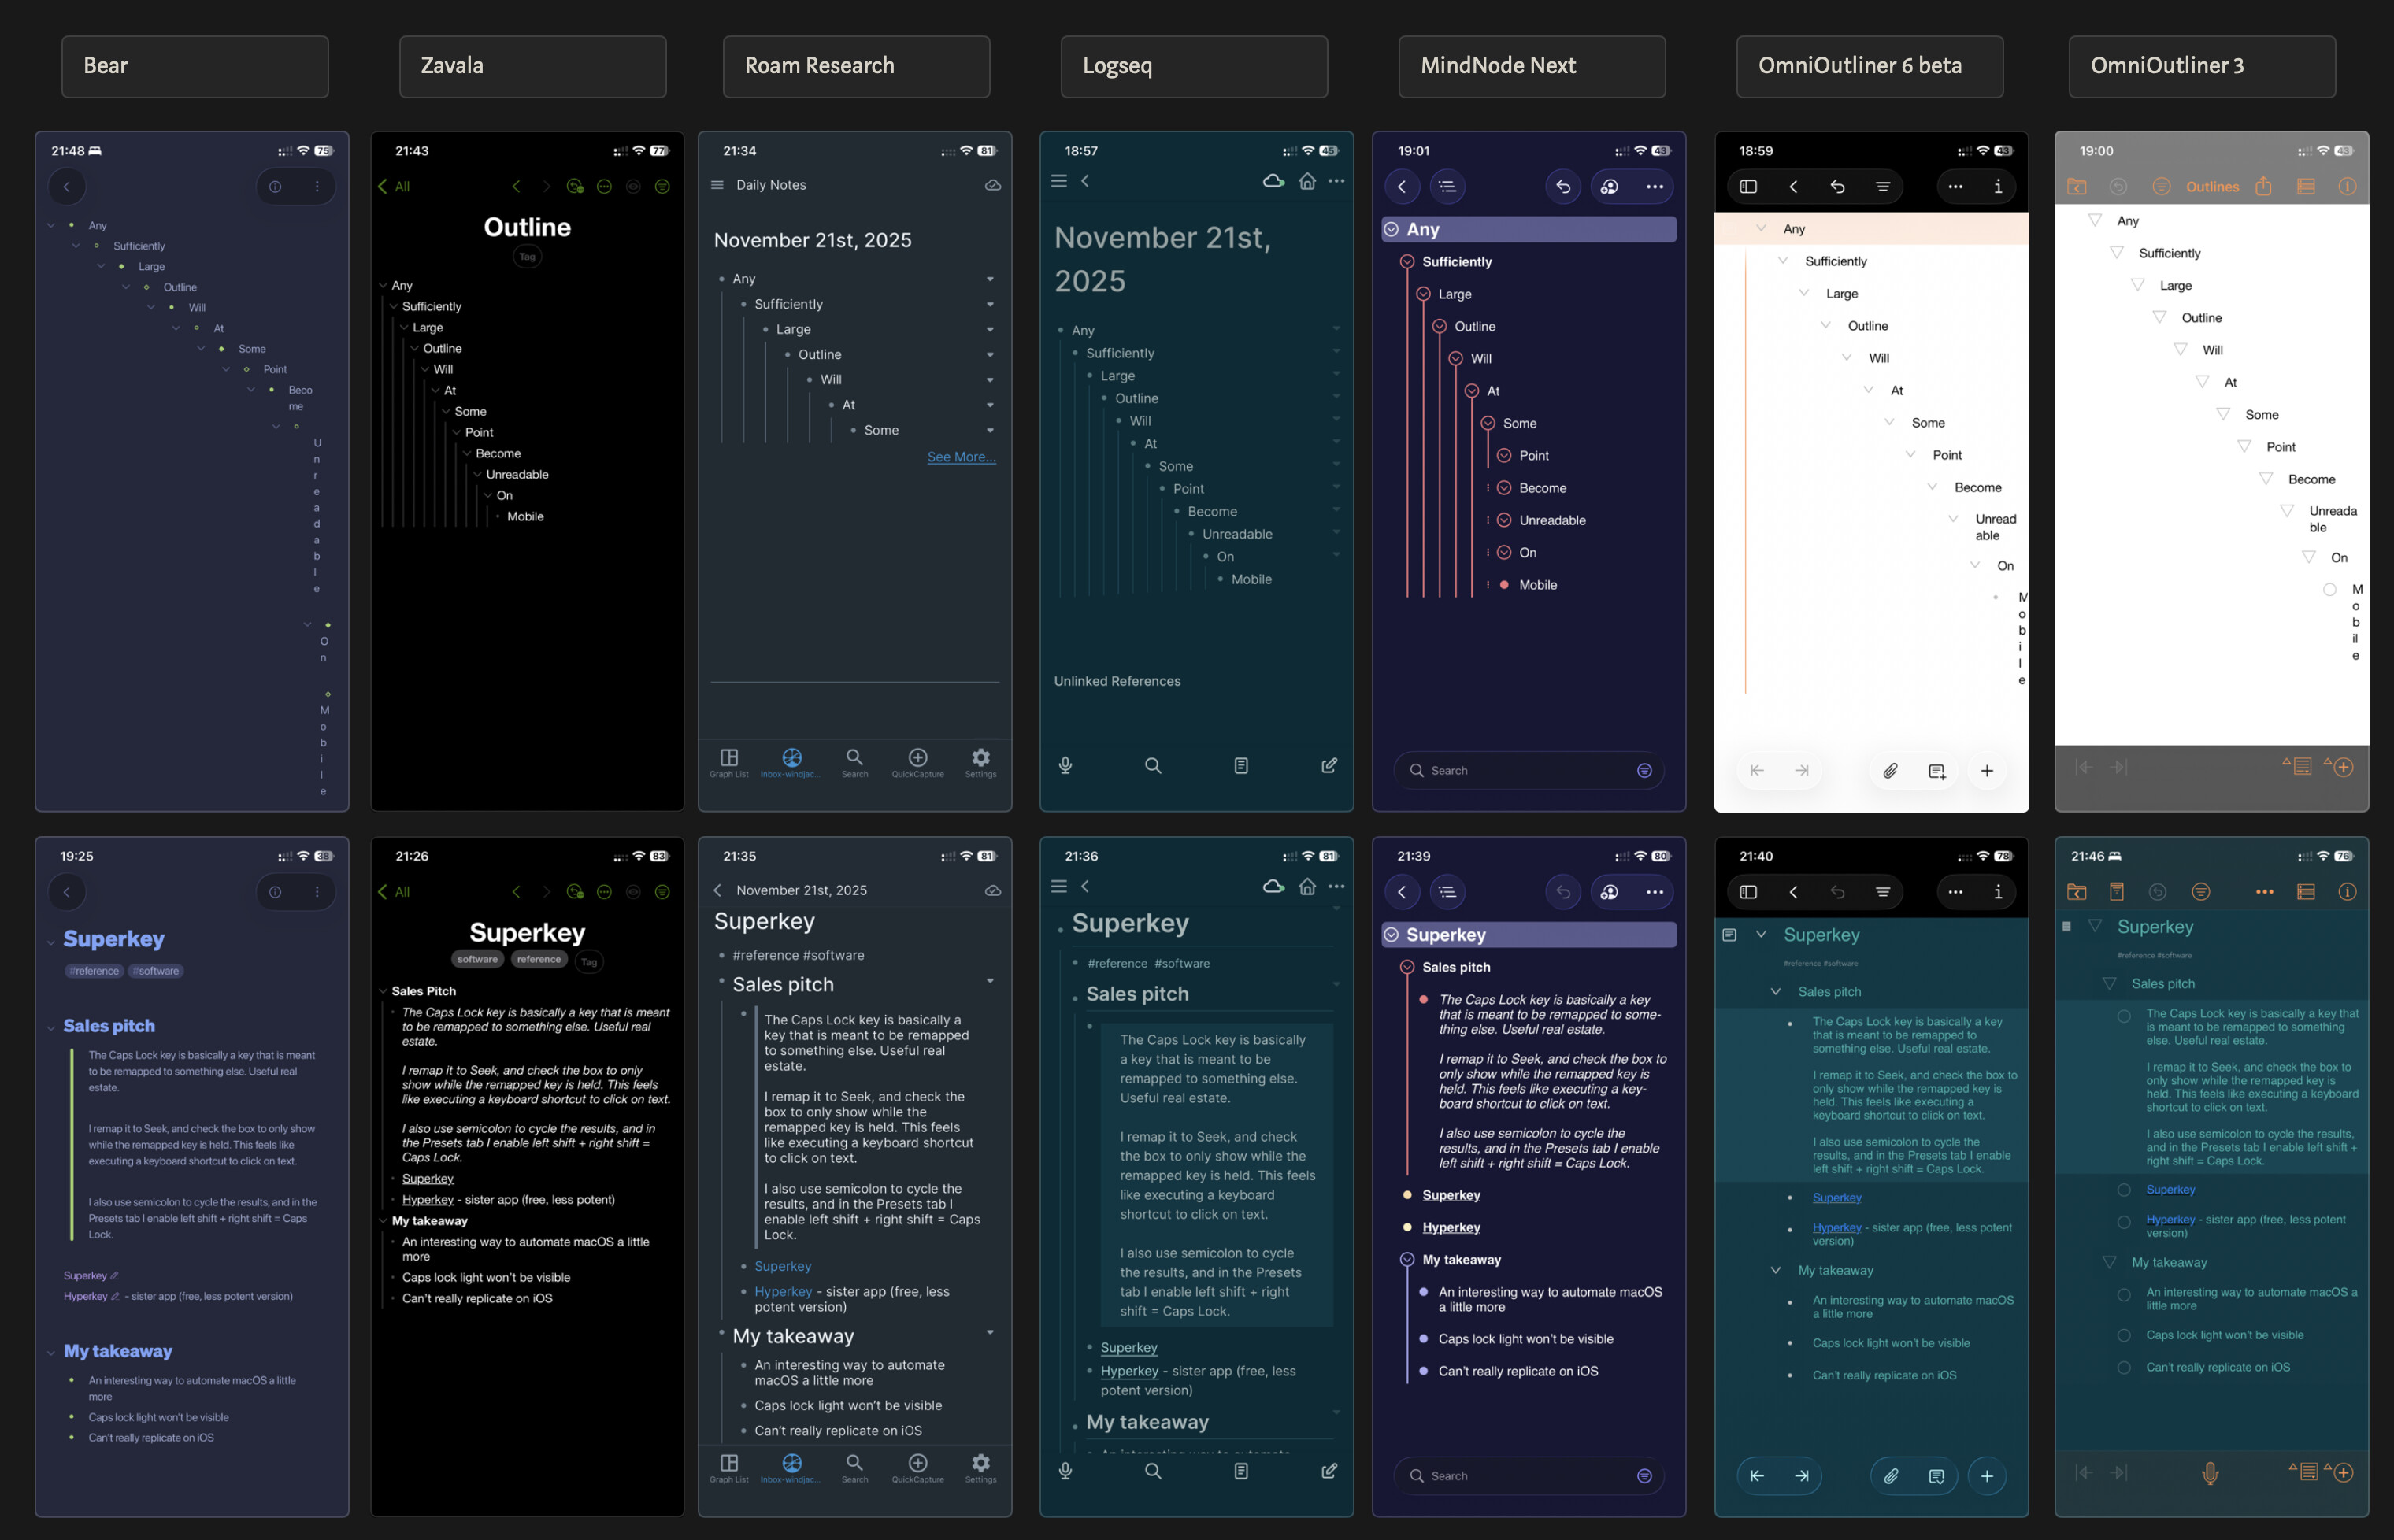
Task: Tap the plus button in white OmniOutliner 6 screen
Action: click(1987, 771)
